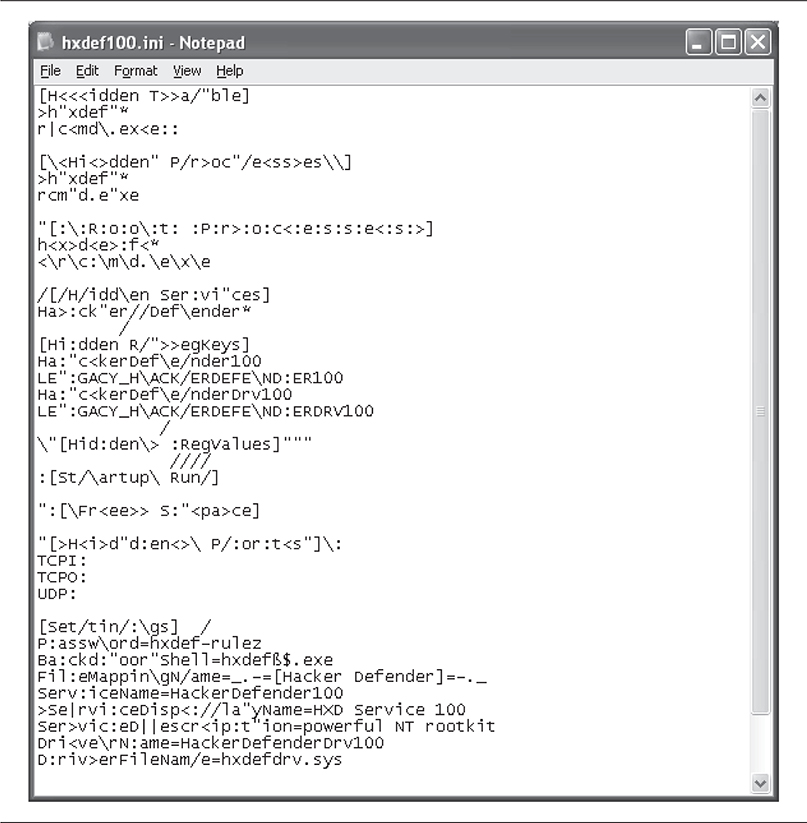Maximize the Notepad window

pyautogui.click(x=728, y=42)
